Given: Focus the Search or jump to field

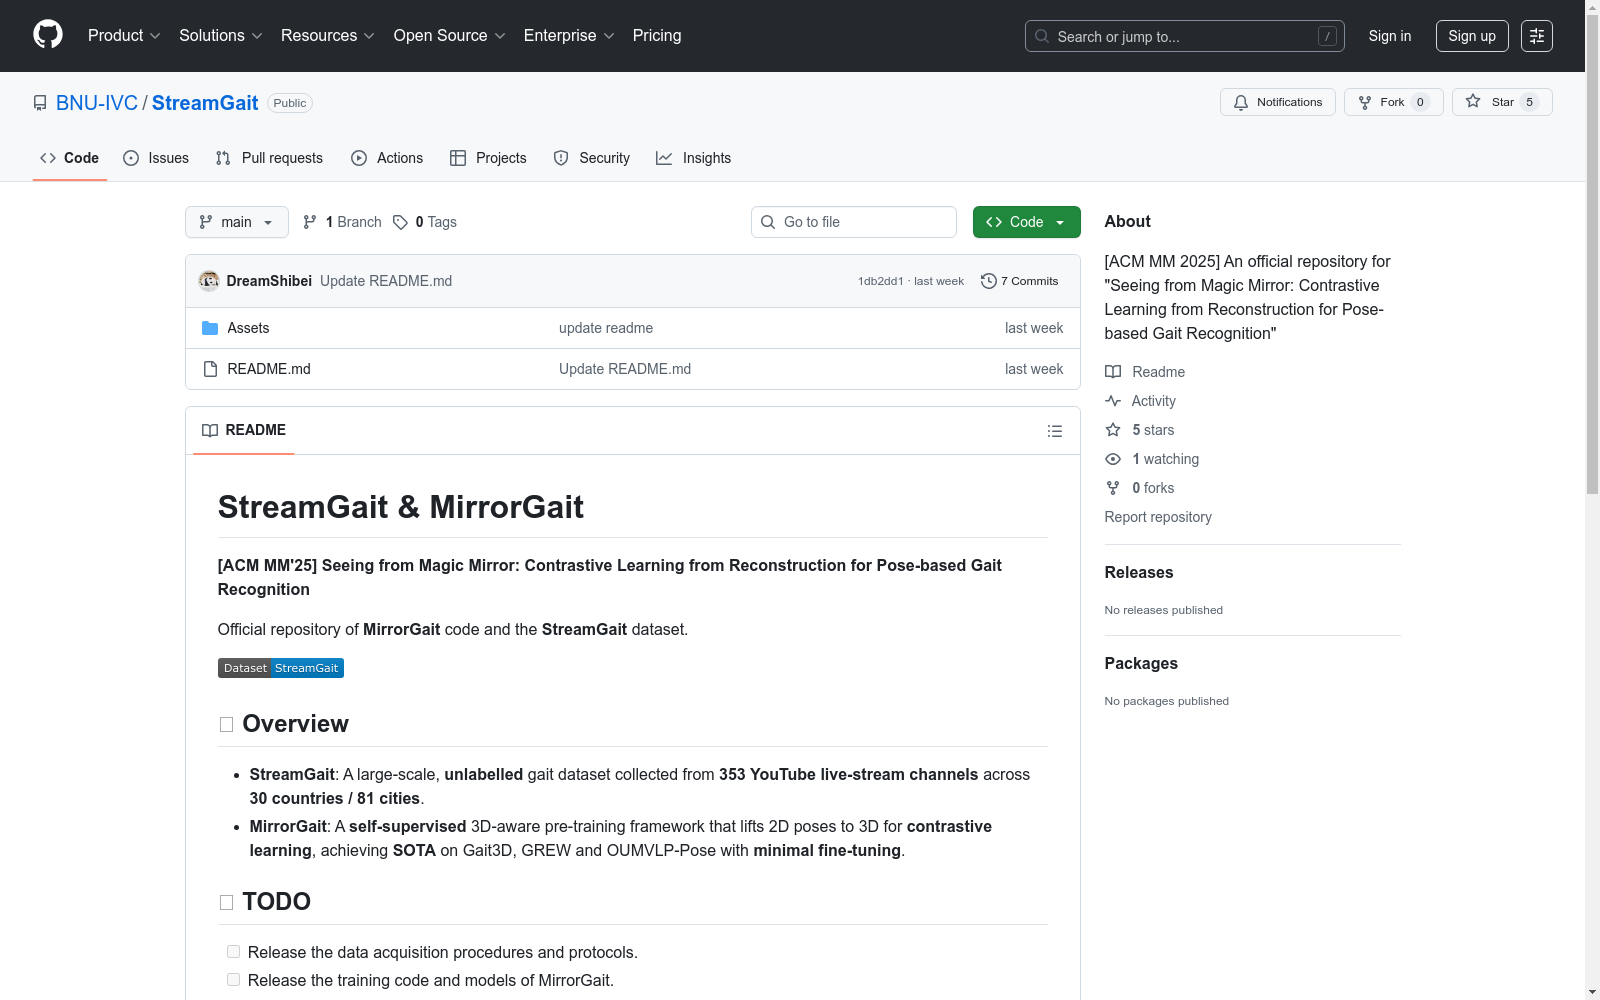Looking at the screenshot, I should pyautogui.click(x=1184, y=36).
